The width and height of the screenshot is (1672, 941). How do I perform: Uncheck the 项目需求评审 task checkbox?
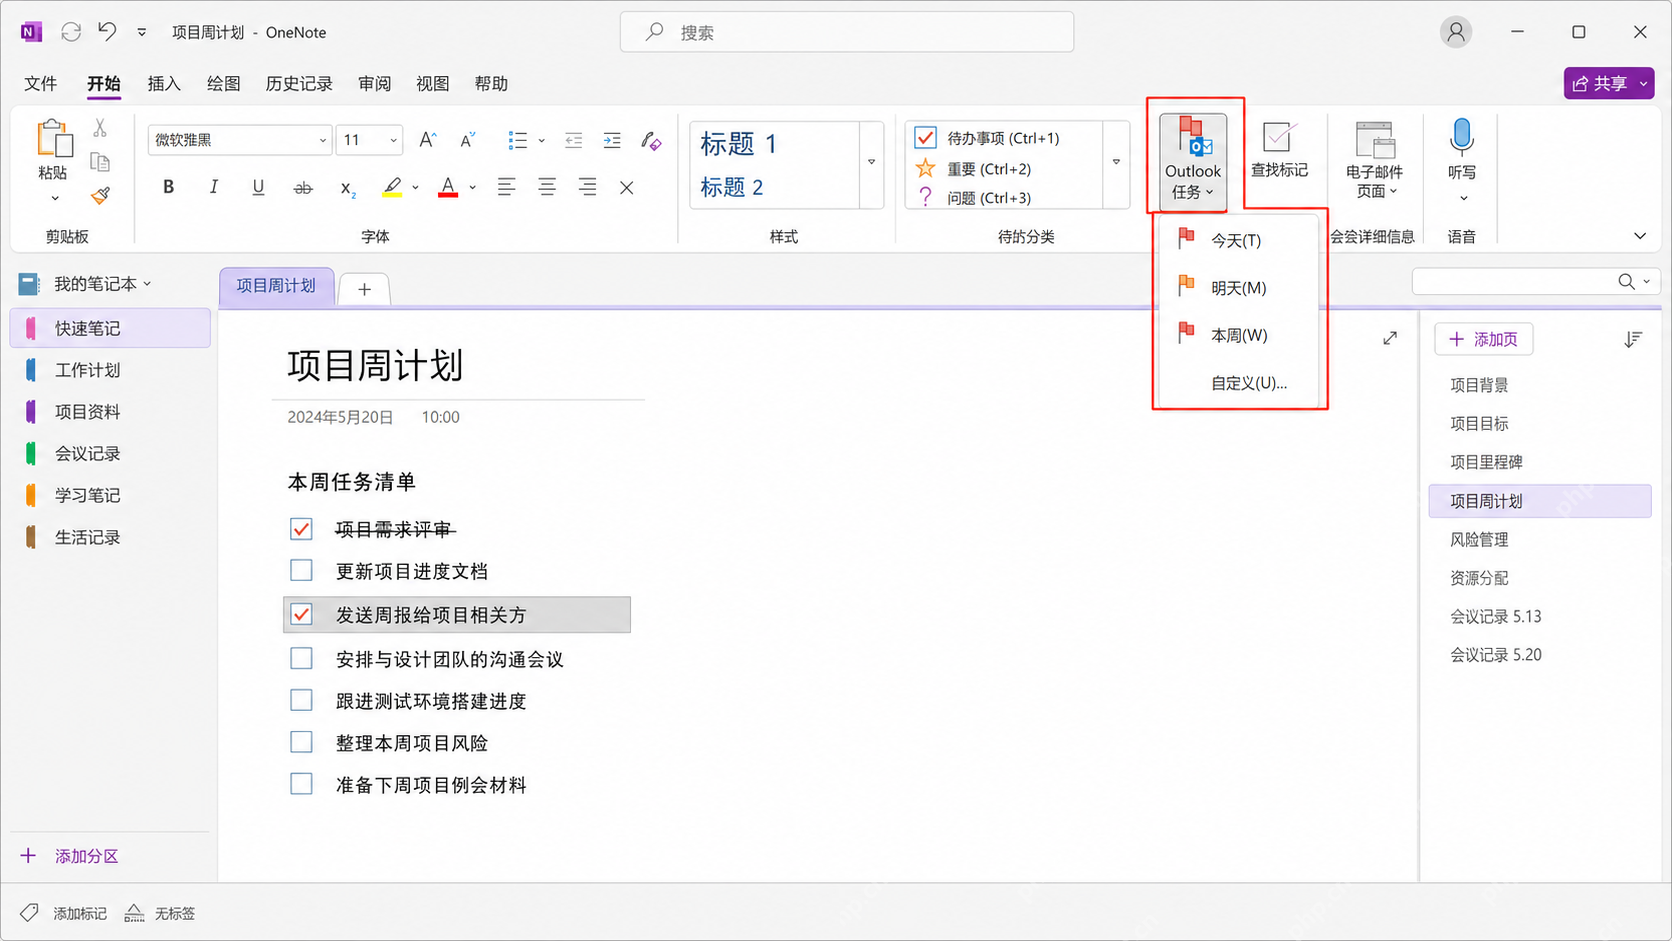pyautogui.click(x=301, y=528)
